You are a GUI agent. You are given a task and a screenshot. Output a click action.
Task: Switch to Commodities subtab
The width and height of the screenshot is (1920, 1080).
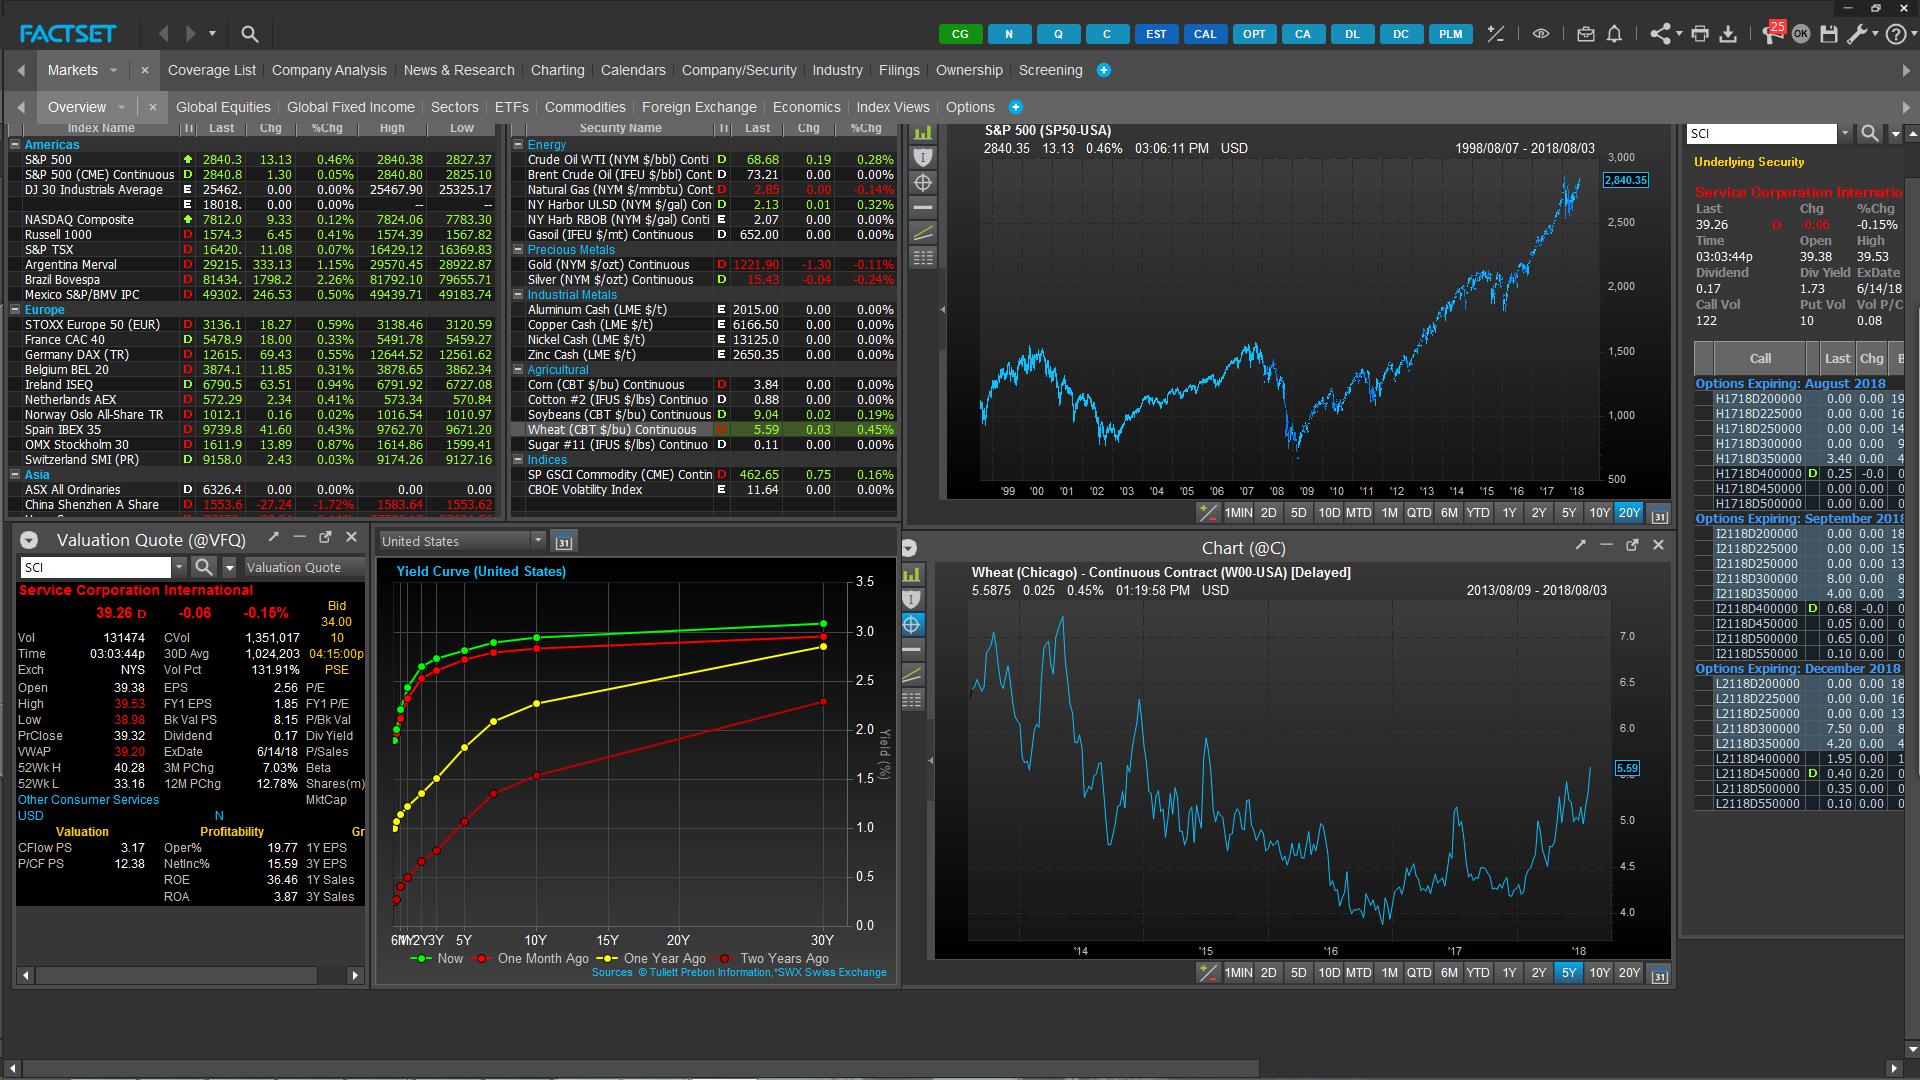[585, 107]
